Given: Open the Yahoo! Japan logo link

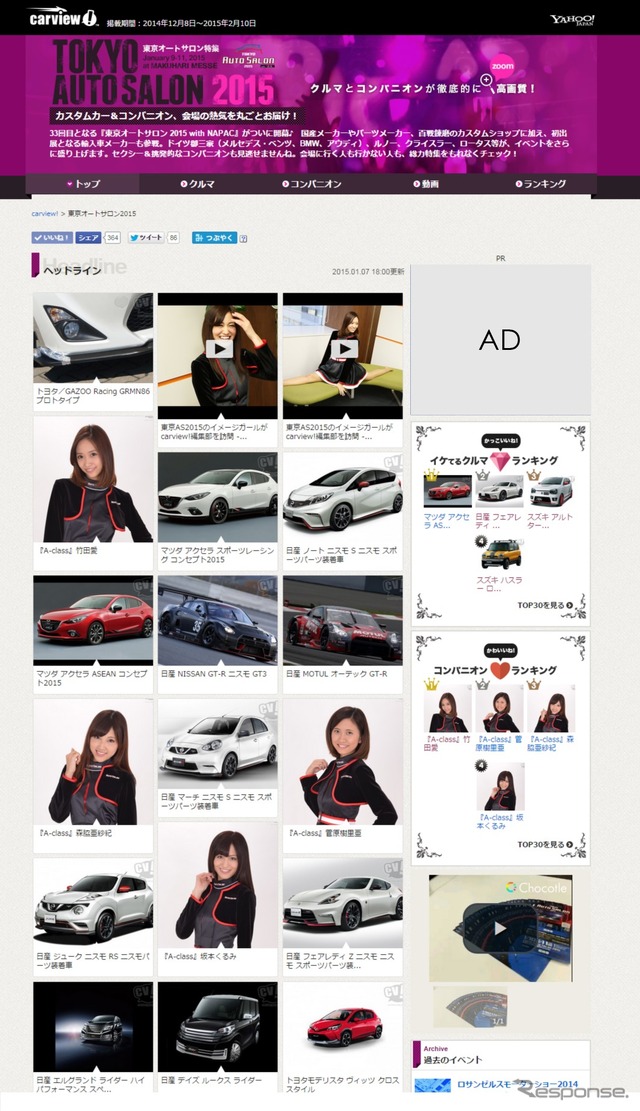Looking at the screenshot, I should tap(572, 19).
